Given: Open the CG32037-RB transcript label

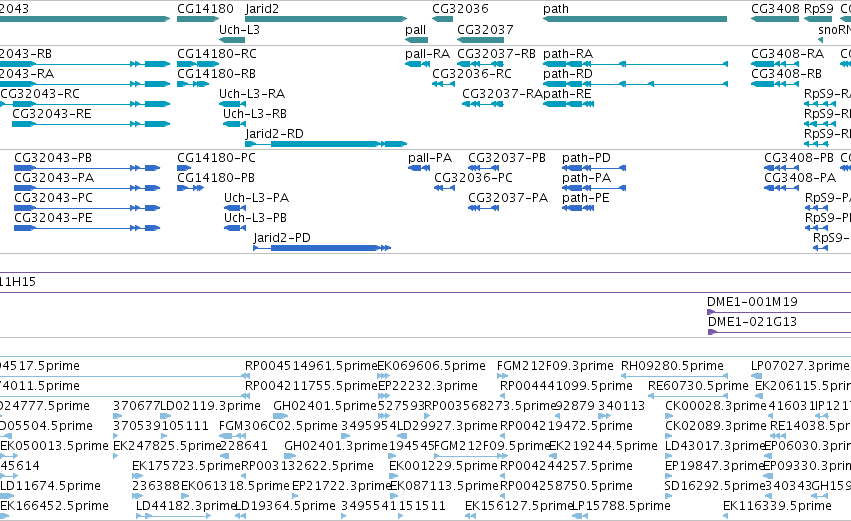Looking at the screenshot, I should tap(496, 54).
